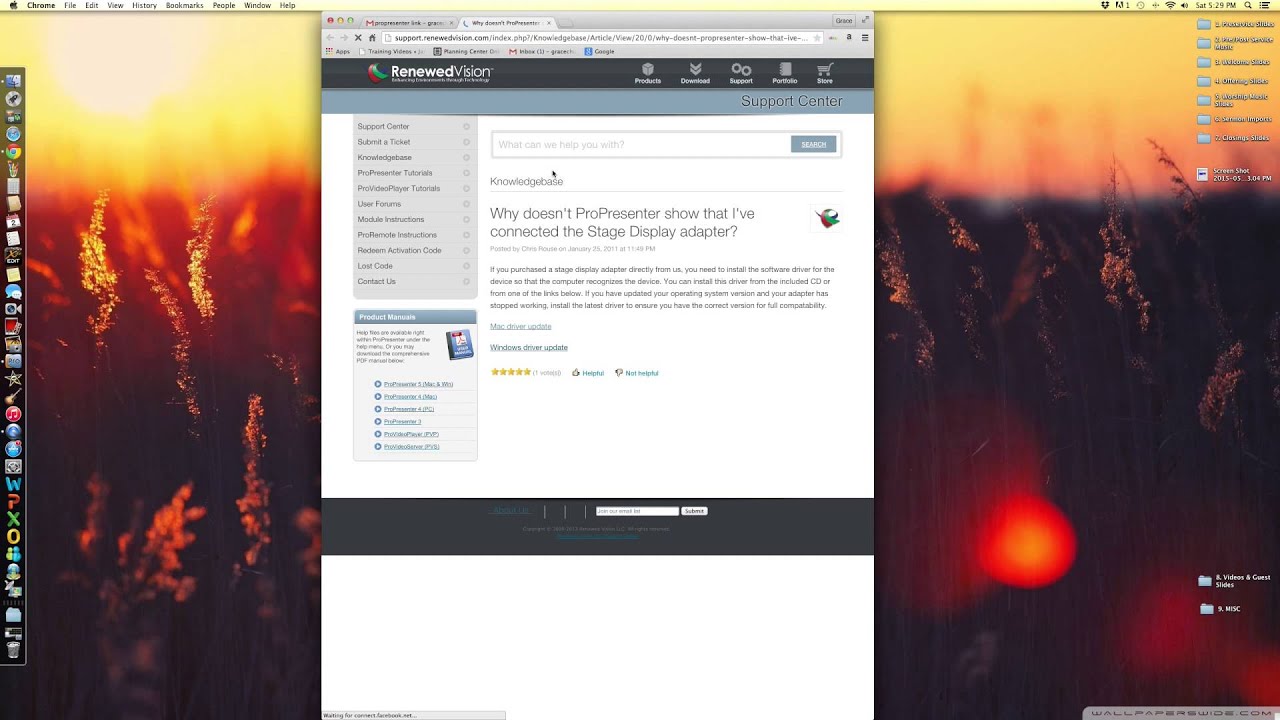Open the Products page icon
Image resolution: width=1280 pixels, height=720 pixels.
click(647, 73)
